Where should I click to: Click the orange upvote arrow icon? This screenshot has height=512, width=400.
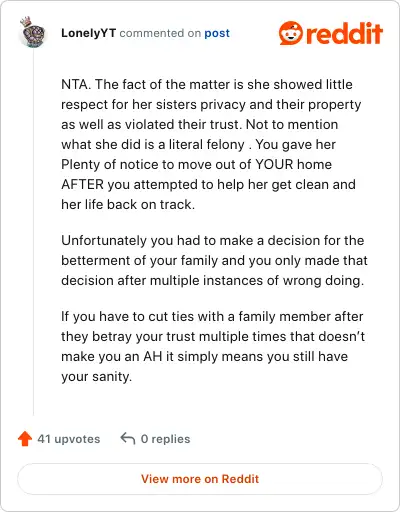tap(25, 439)
